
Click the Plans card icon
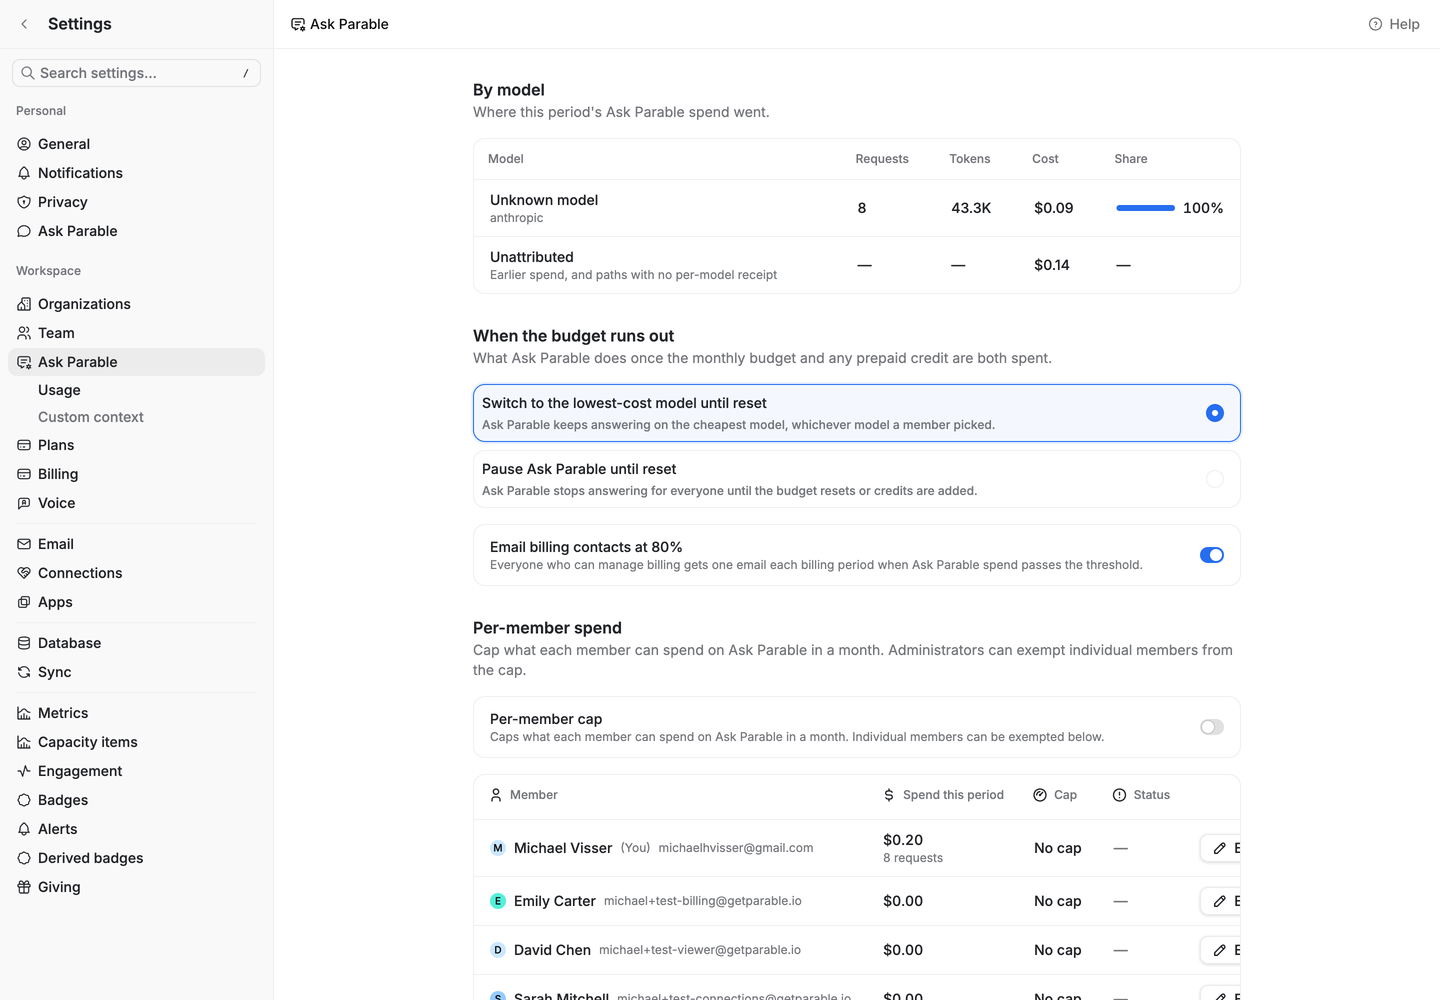tap(24, 445)
